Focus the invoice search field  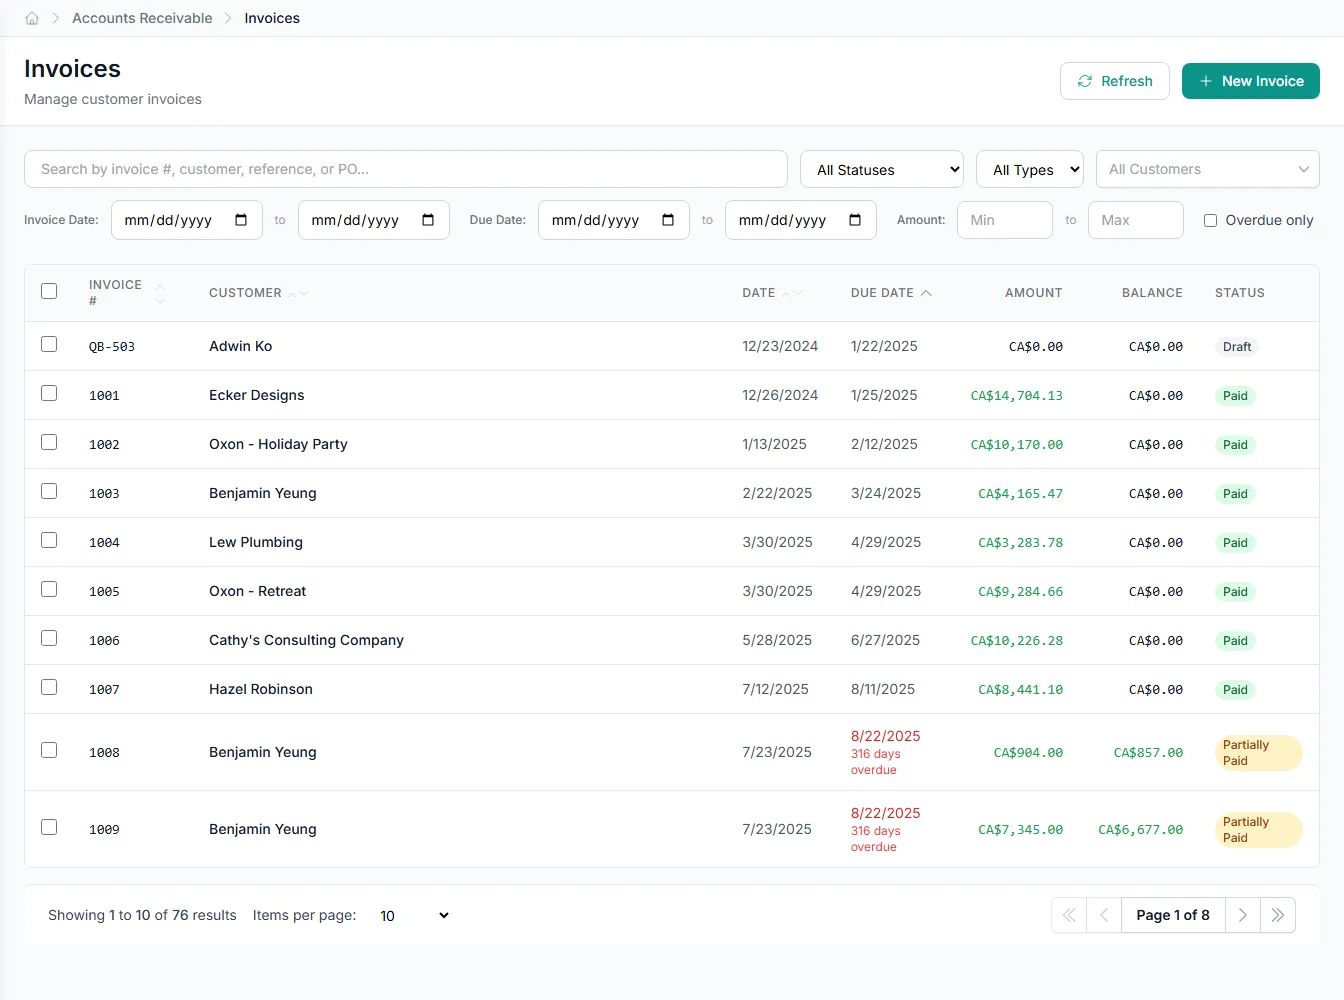[x=406, y=169]
